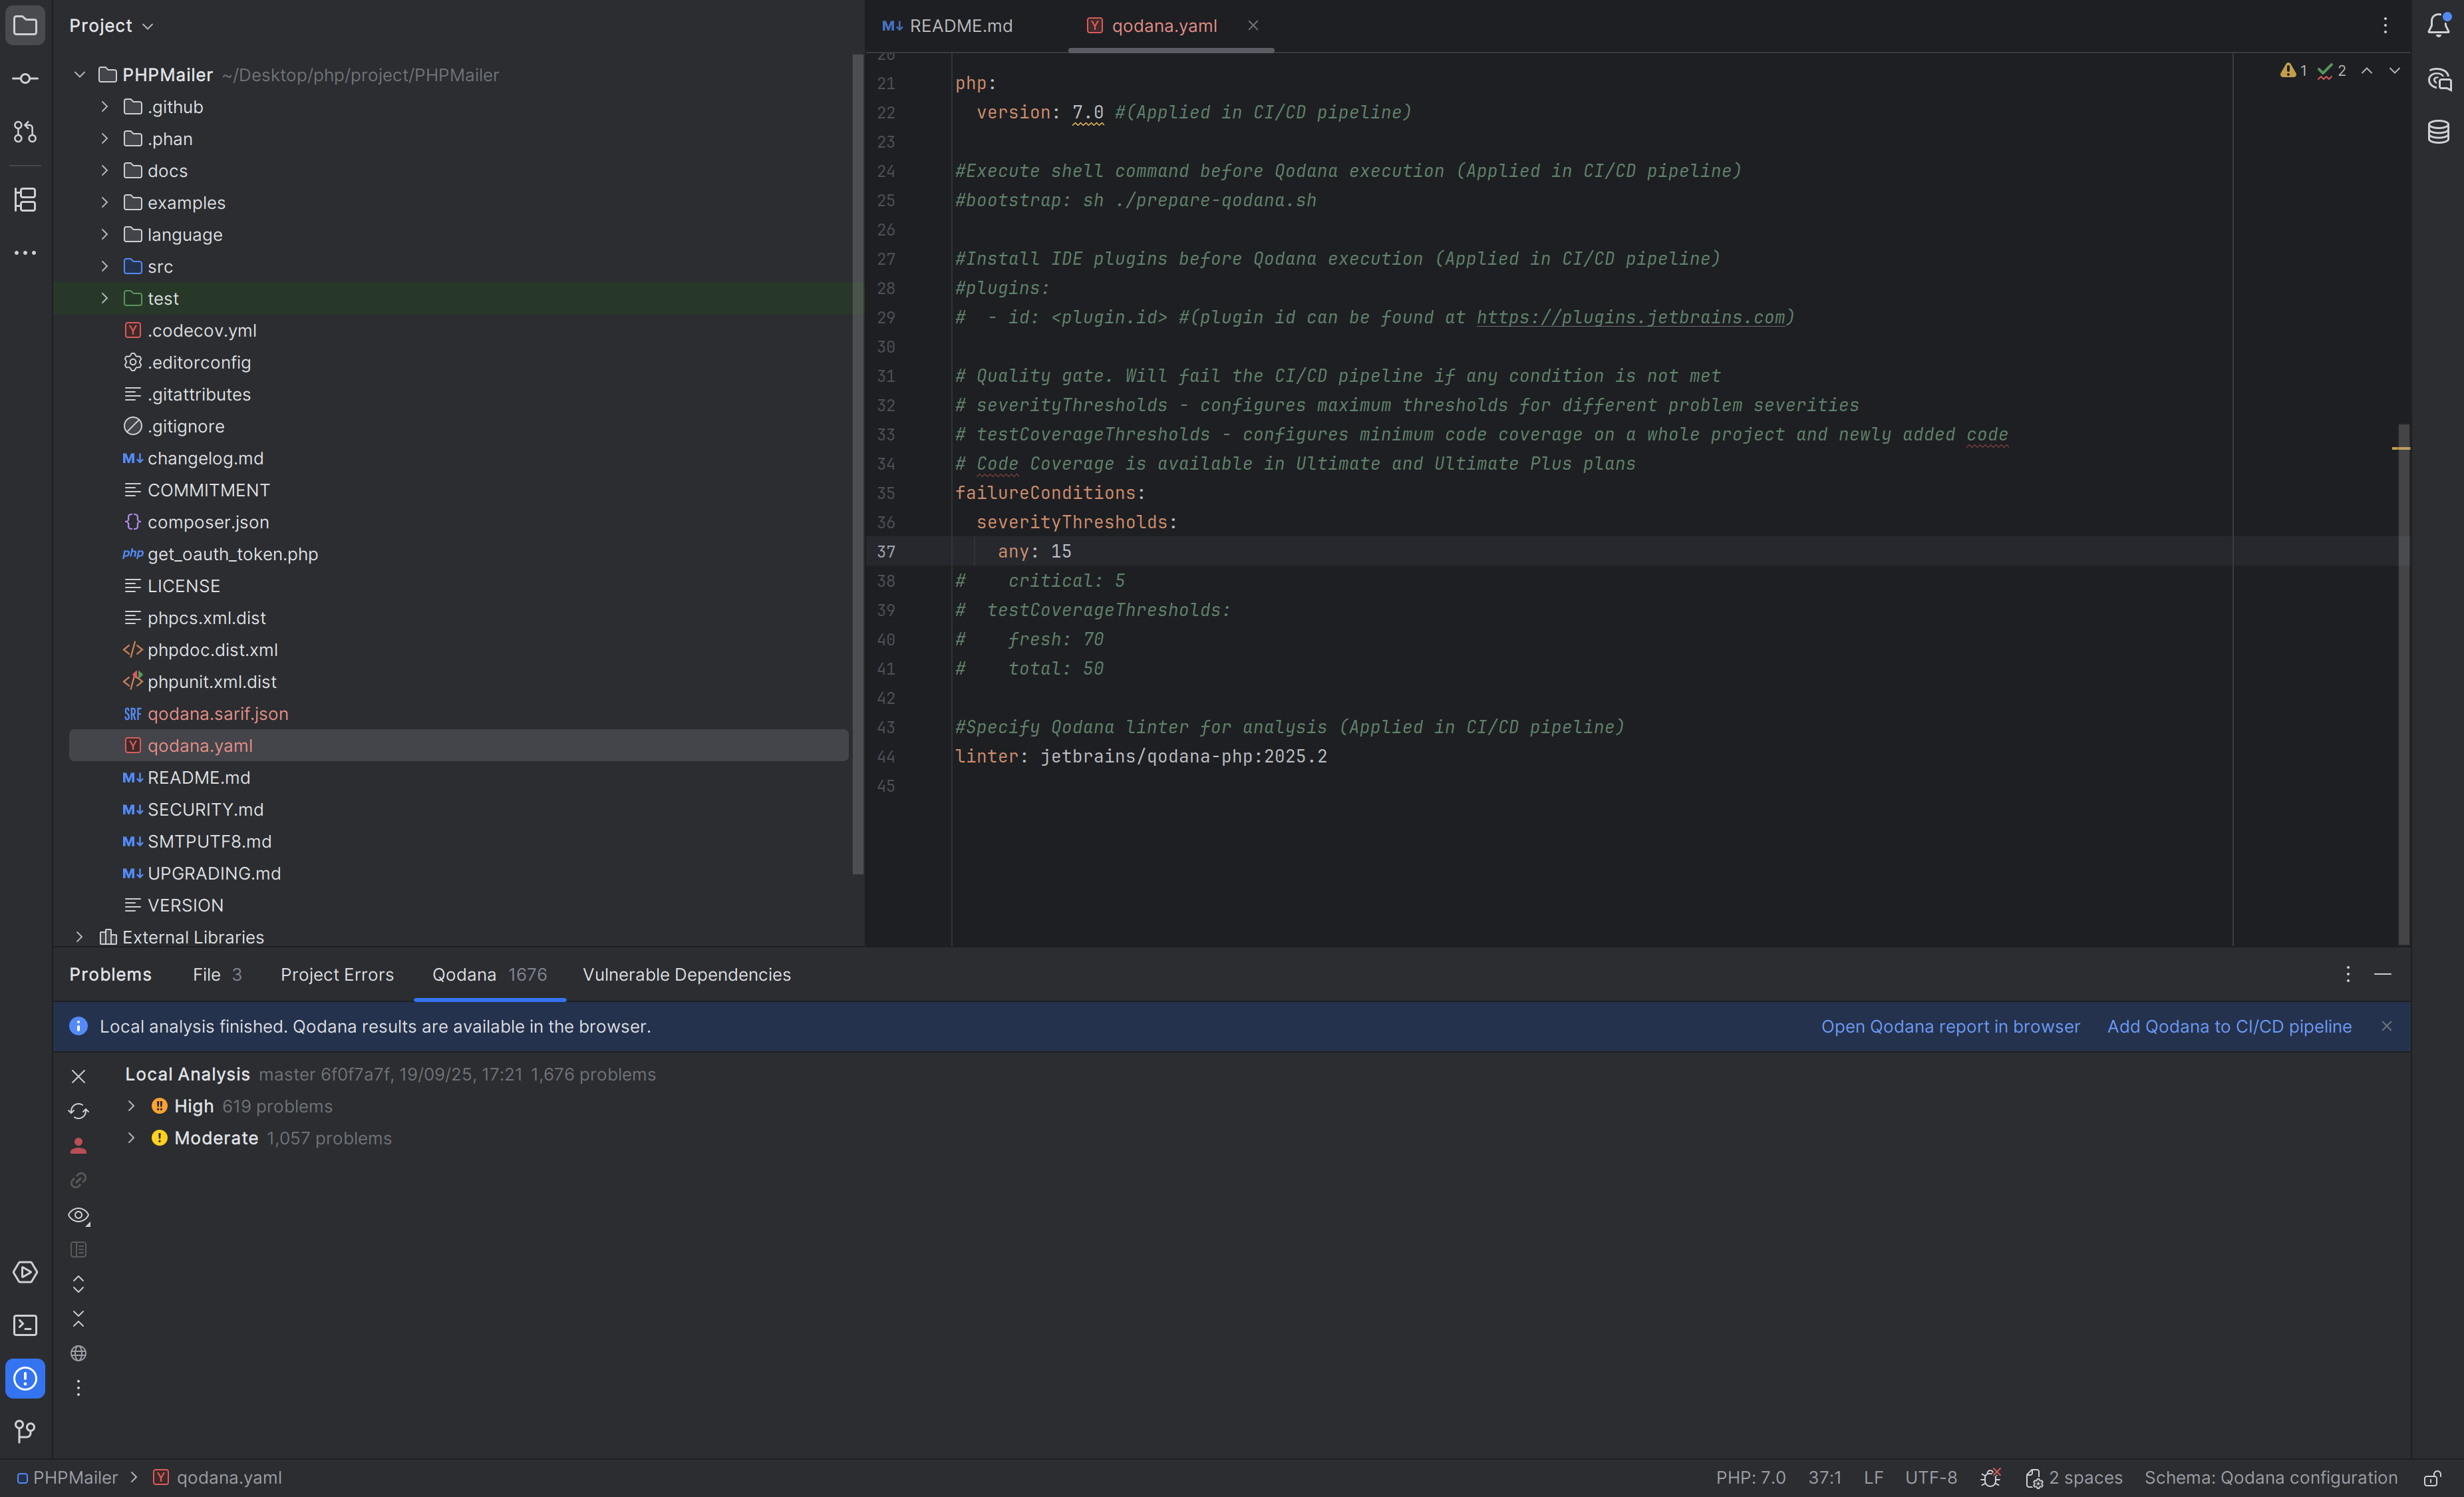The height and width of the screenshot is (1497, 2464).
Task: Open the Database tool window
Action: point(2439,131)
